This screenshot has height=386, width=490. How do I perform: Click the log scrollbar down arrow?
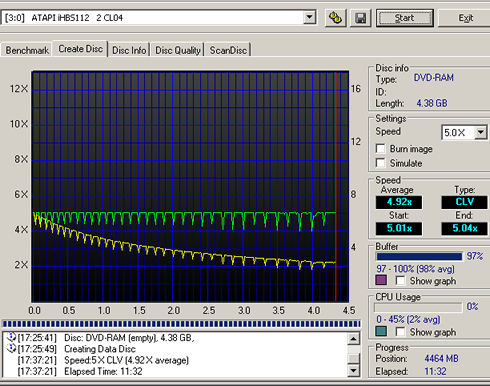click(353, 370)
